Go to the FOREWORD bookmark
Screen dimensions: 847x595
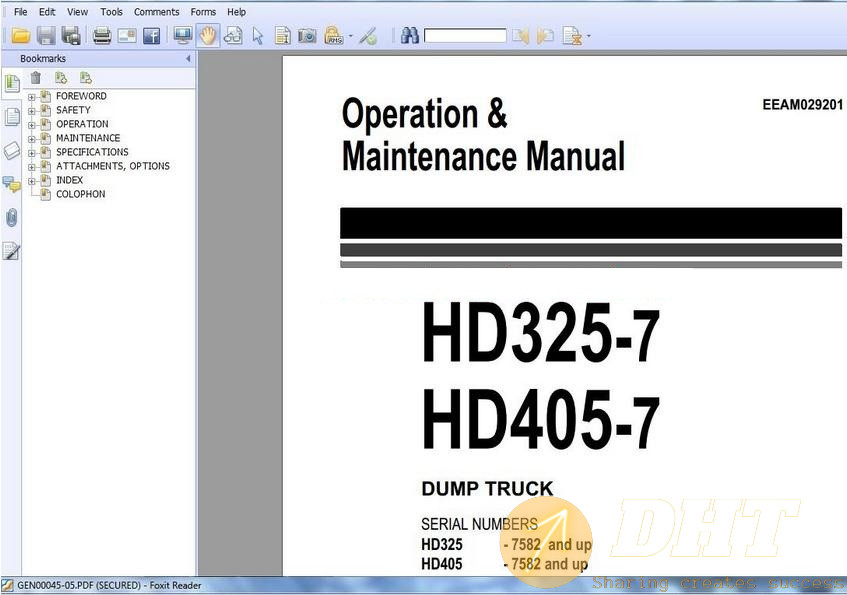[x=82, y=96]
